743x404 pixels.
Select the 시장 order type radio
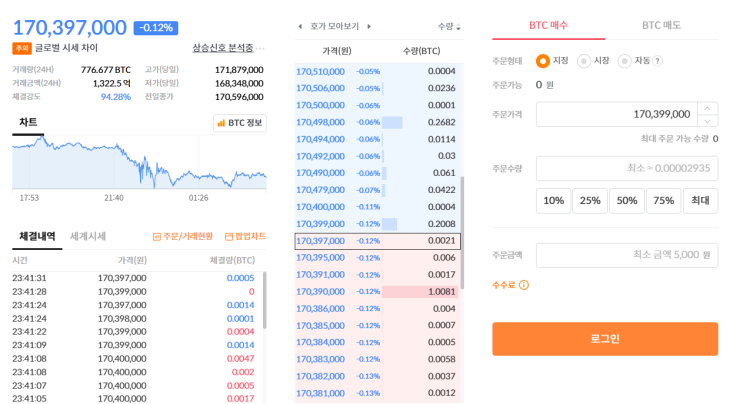584,61
